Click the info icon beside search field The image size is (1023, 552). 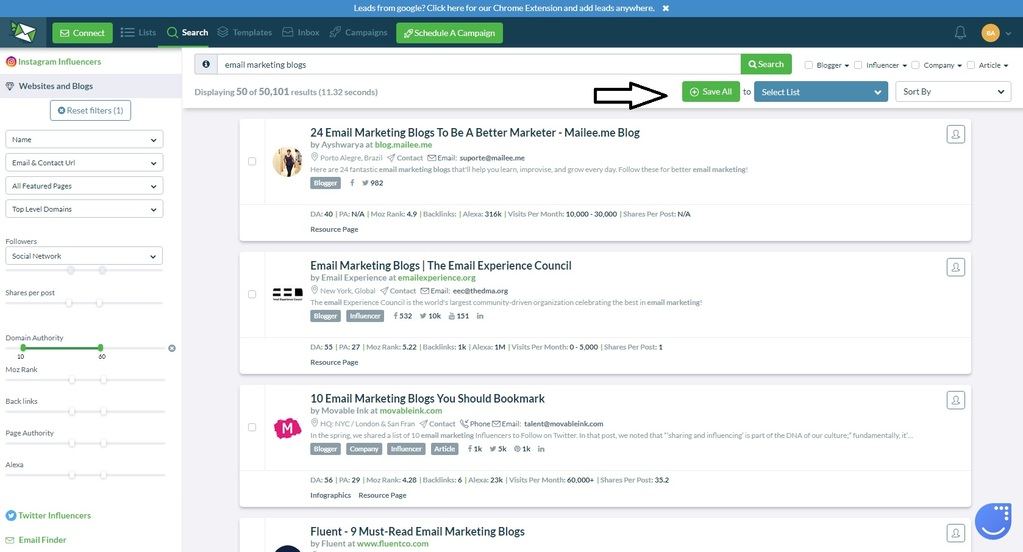206,64
